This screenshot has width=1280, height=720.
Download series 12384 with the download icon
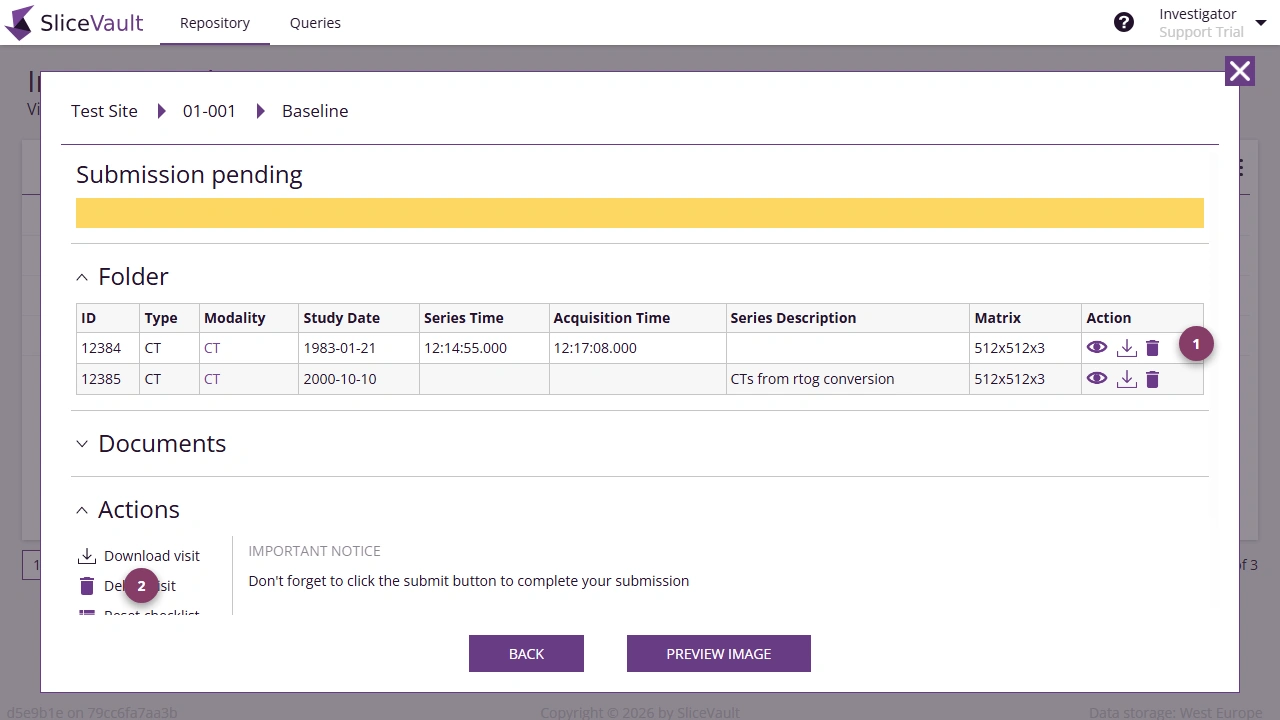(x=1127, y=348)
